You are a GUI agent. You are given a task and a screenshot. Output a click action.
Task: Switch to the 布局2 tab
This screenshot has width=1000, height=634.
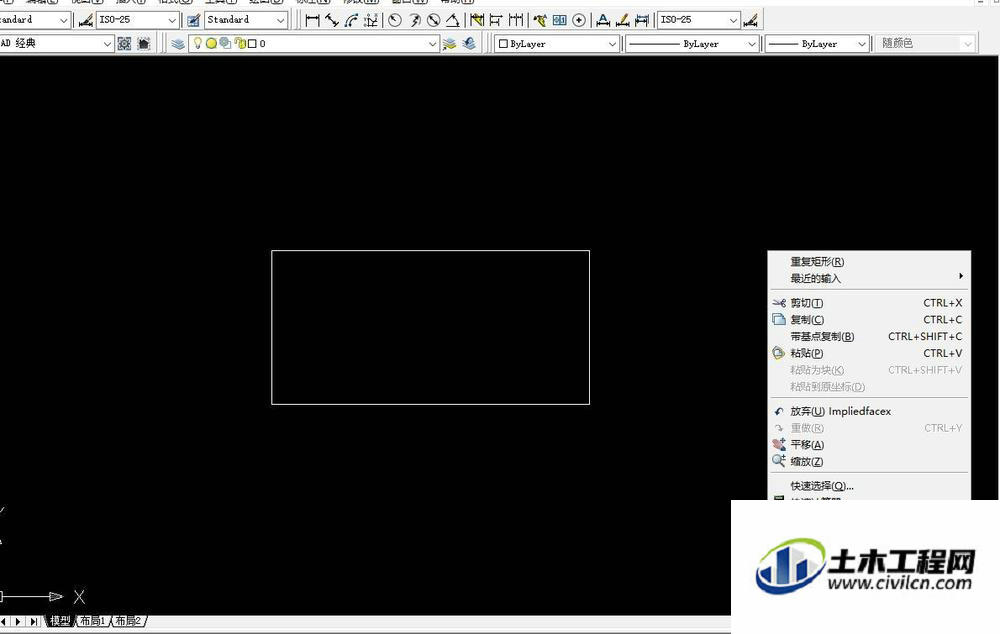click(129, 621)
